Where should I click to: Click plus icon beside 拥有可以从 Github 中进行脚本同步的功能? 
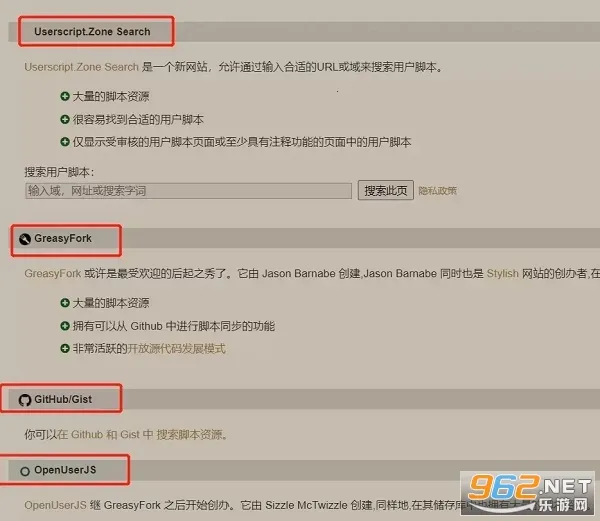[x=65, y=326]
